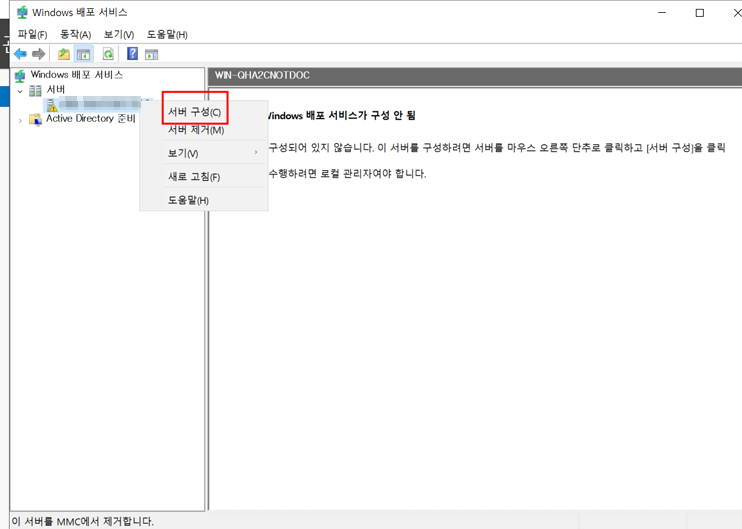Open the blue Help question mark icon

(x=132, y=53)
